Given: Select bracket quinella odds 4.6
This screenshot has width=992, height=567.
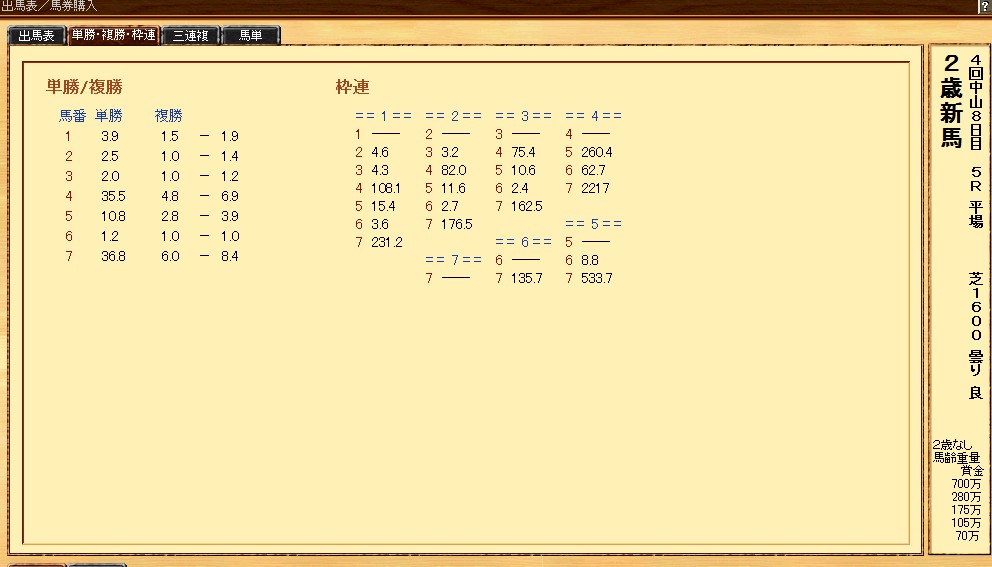Looking at the screenshot, I should tap(380, 153).
